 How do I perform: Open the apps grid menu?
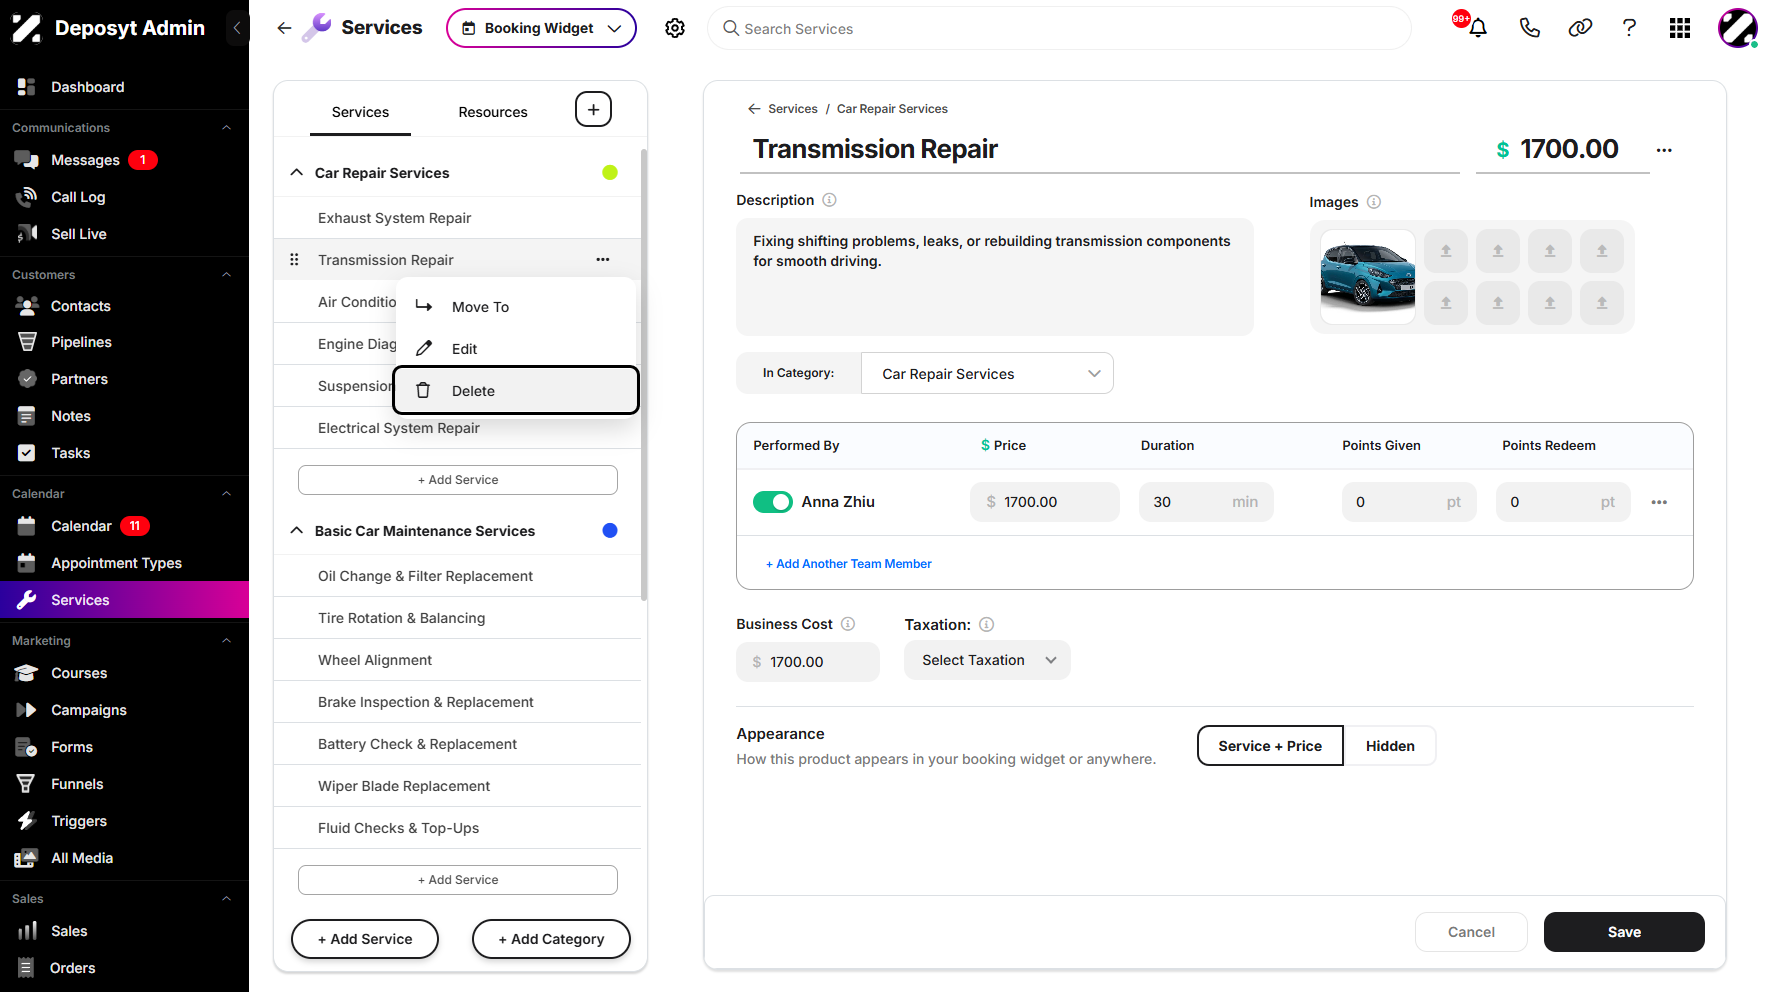[x=1680, y=28]
